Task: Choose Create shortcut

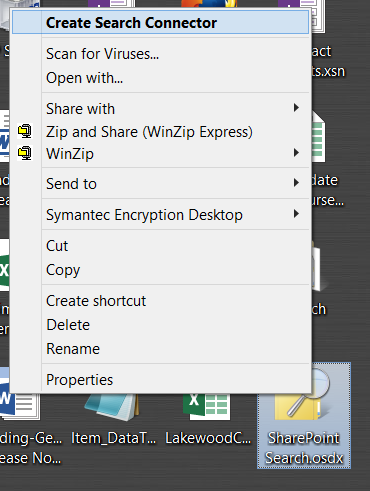Action: 160,301
